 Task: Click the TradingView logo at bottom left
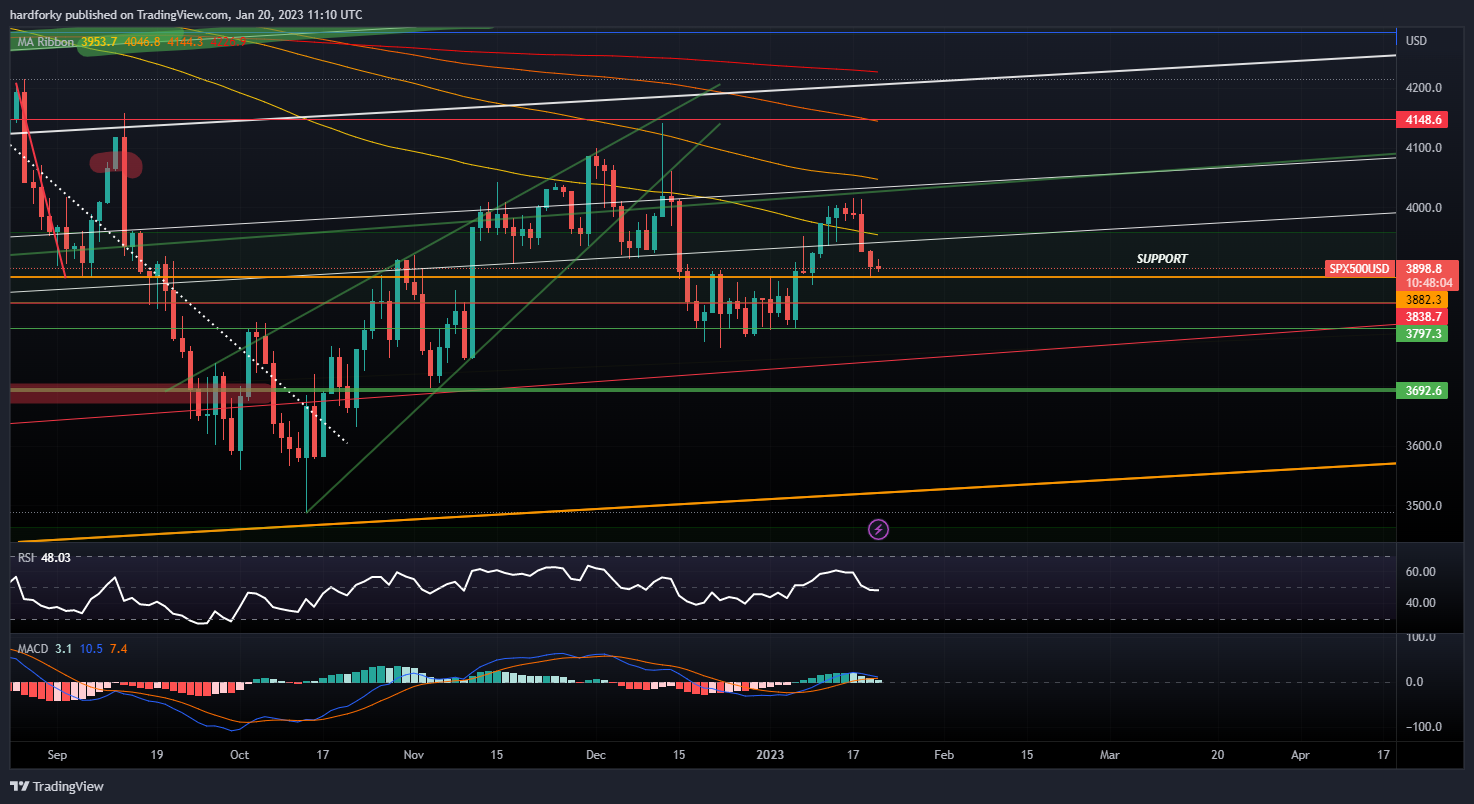pyautogui.click(x=57, y=786)
